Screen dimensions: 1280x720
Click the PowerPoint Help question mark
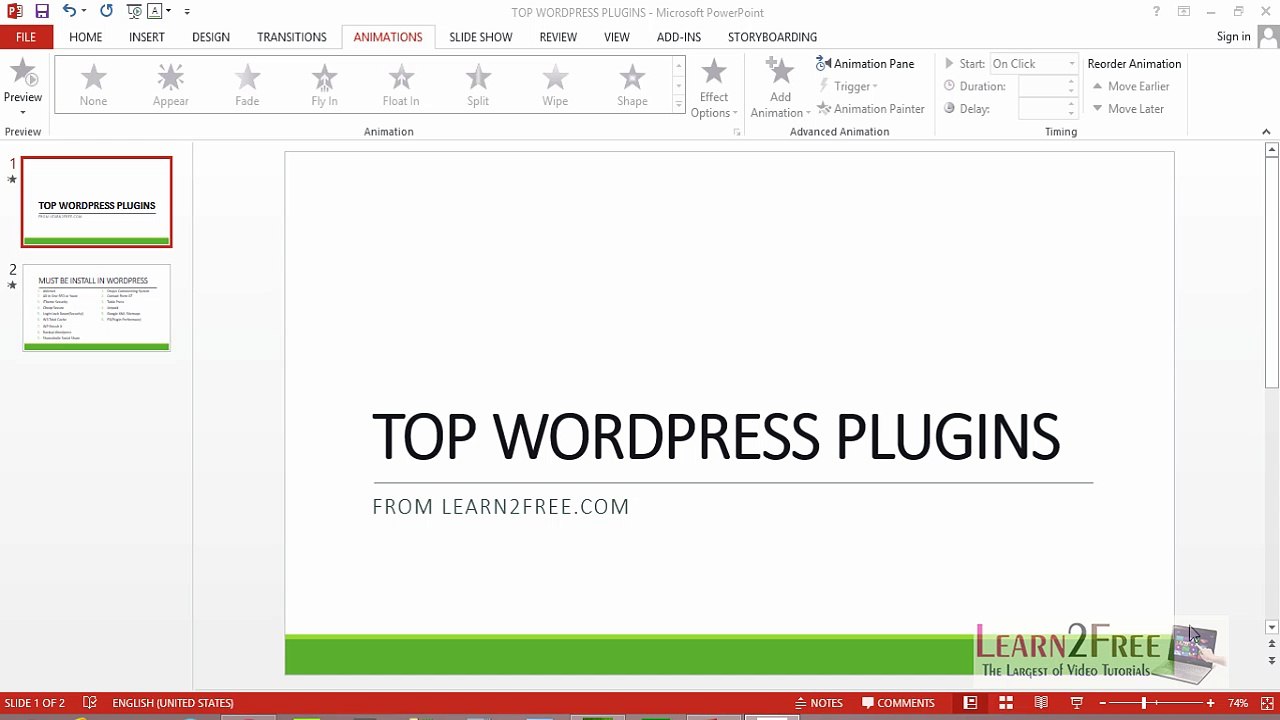pos(1157,12)
